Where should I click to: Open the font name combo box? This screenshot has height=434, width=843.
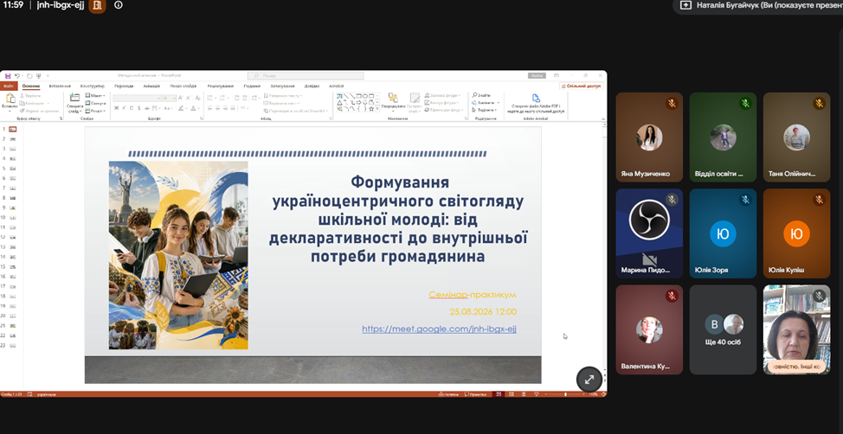[137, 98]
